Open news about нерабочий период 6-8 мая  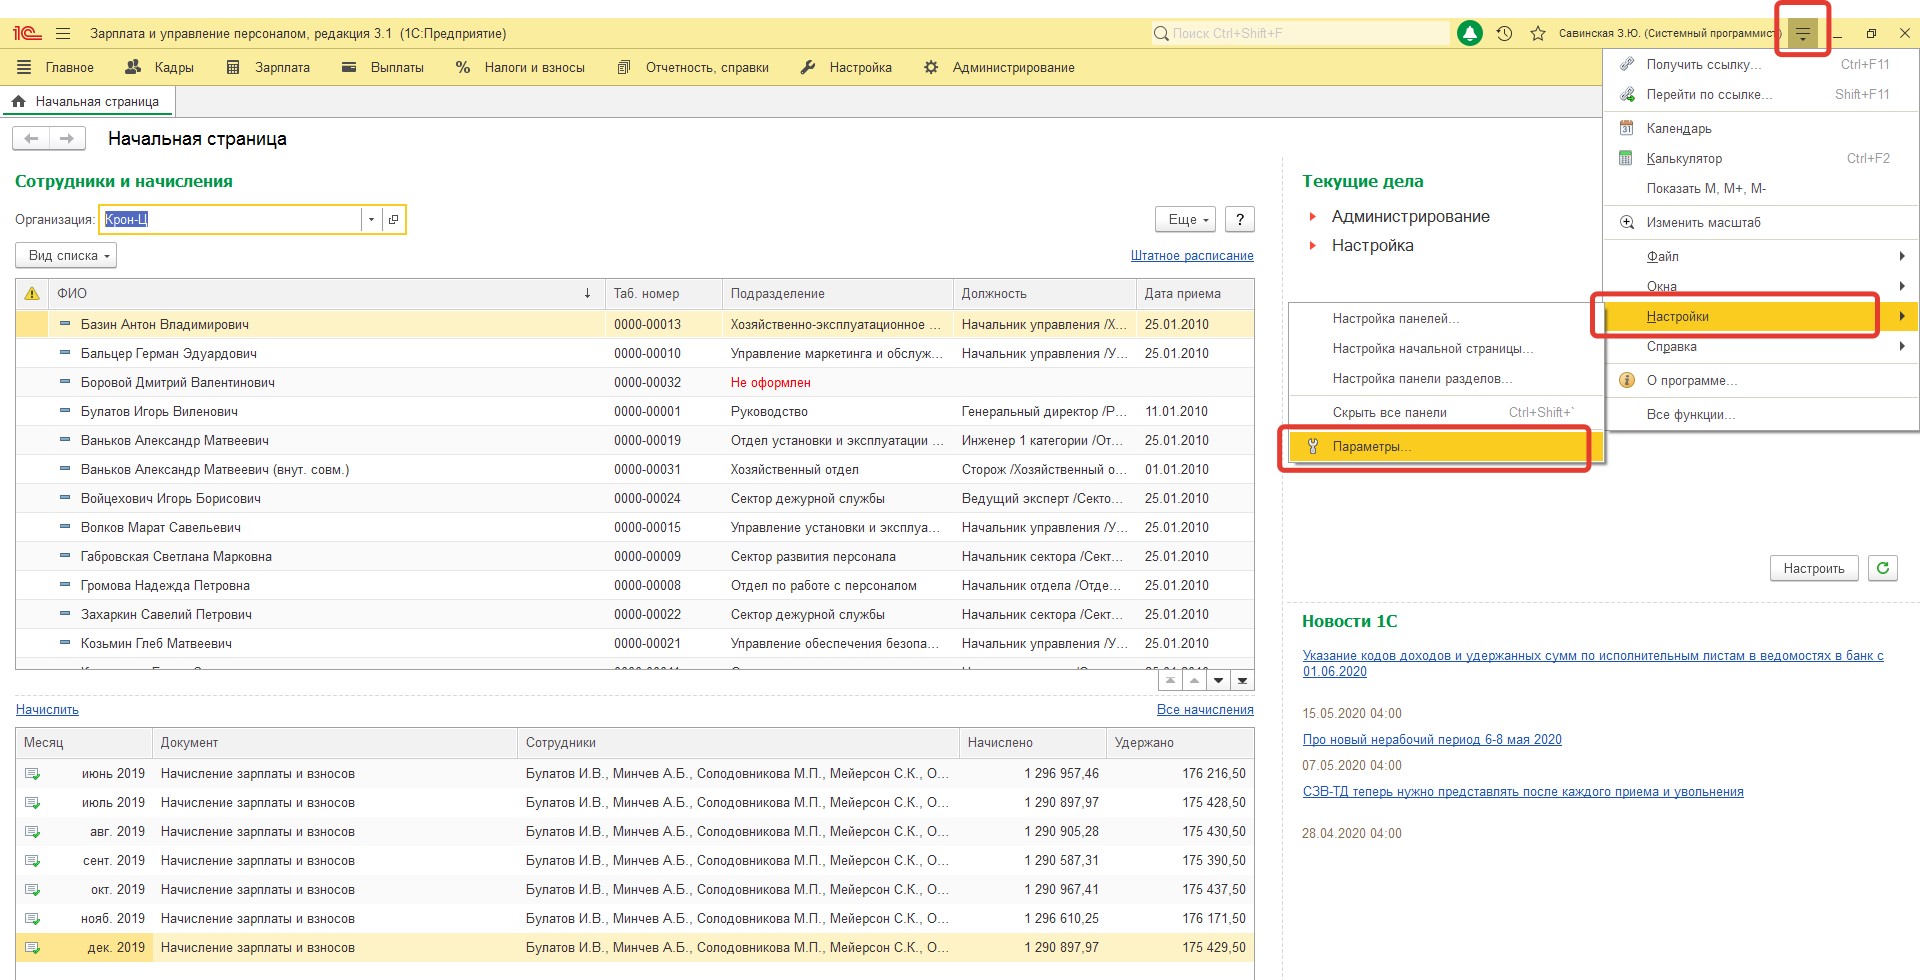pos(1432,739)
